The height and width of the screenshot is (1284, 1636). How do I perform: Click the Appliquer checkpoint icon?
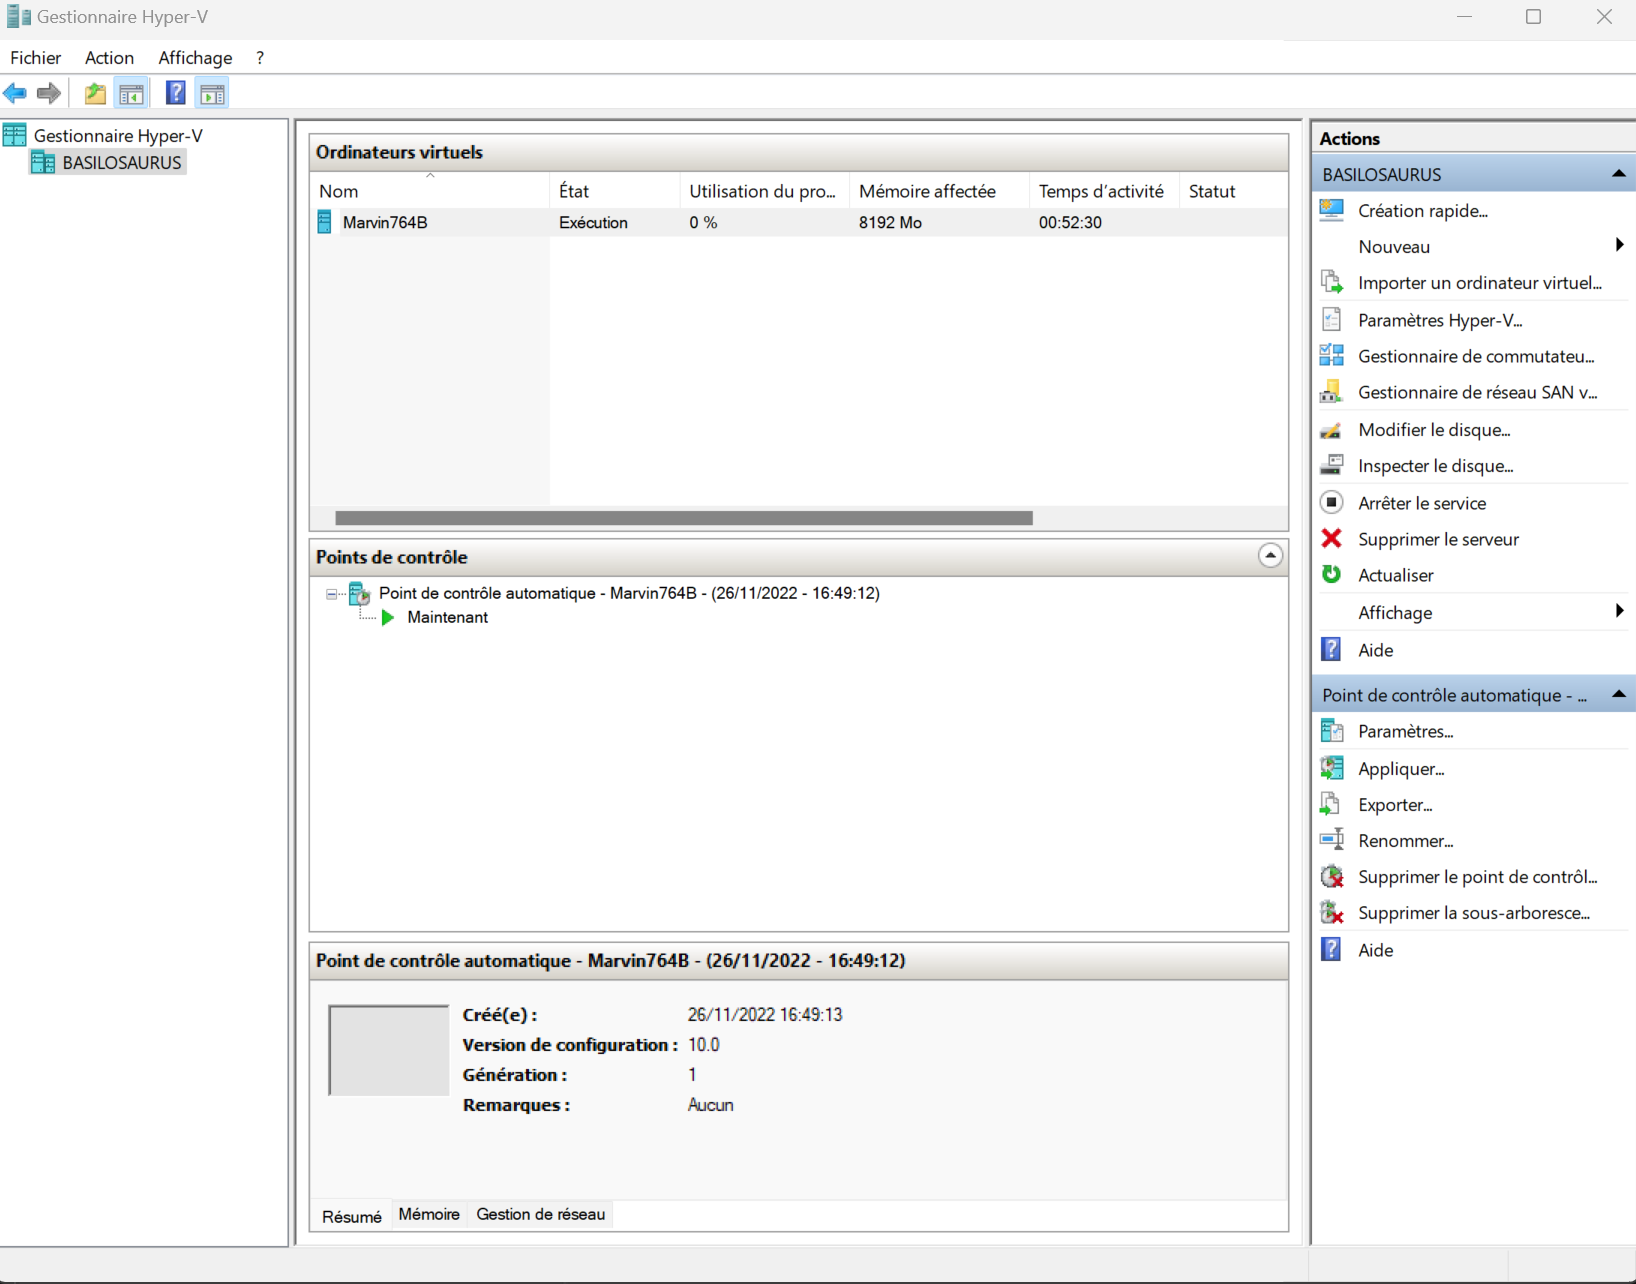point(1331,768)
